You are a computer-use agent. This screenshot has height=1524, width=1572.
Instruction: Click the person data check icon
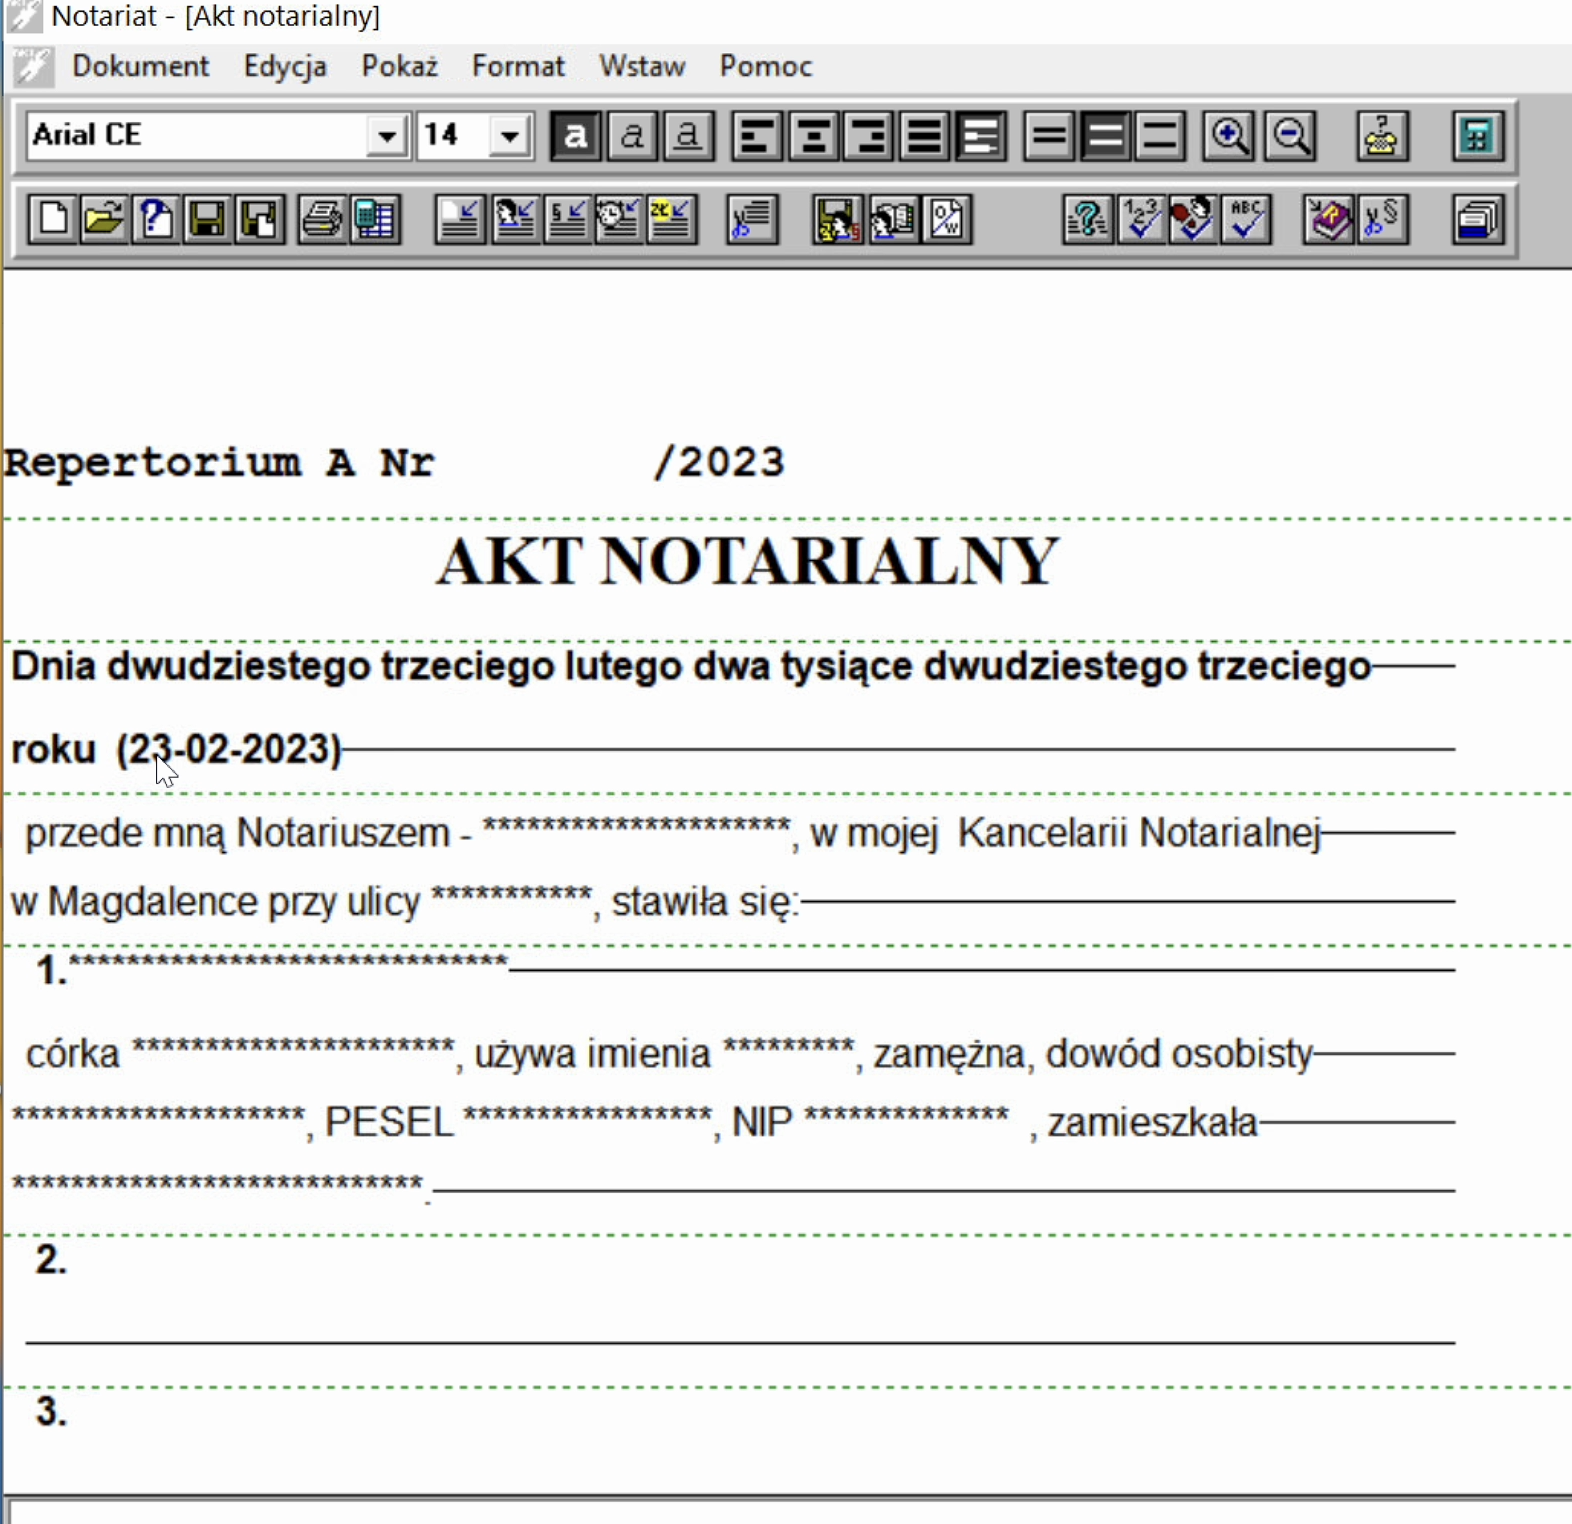pos(1193,219)
